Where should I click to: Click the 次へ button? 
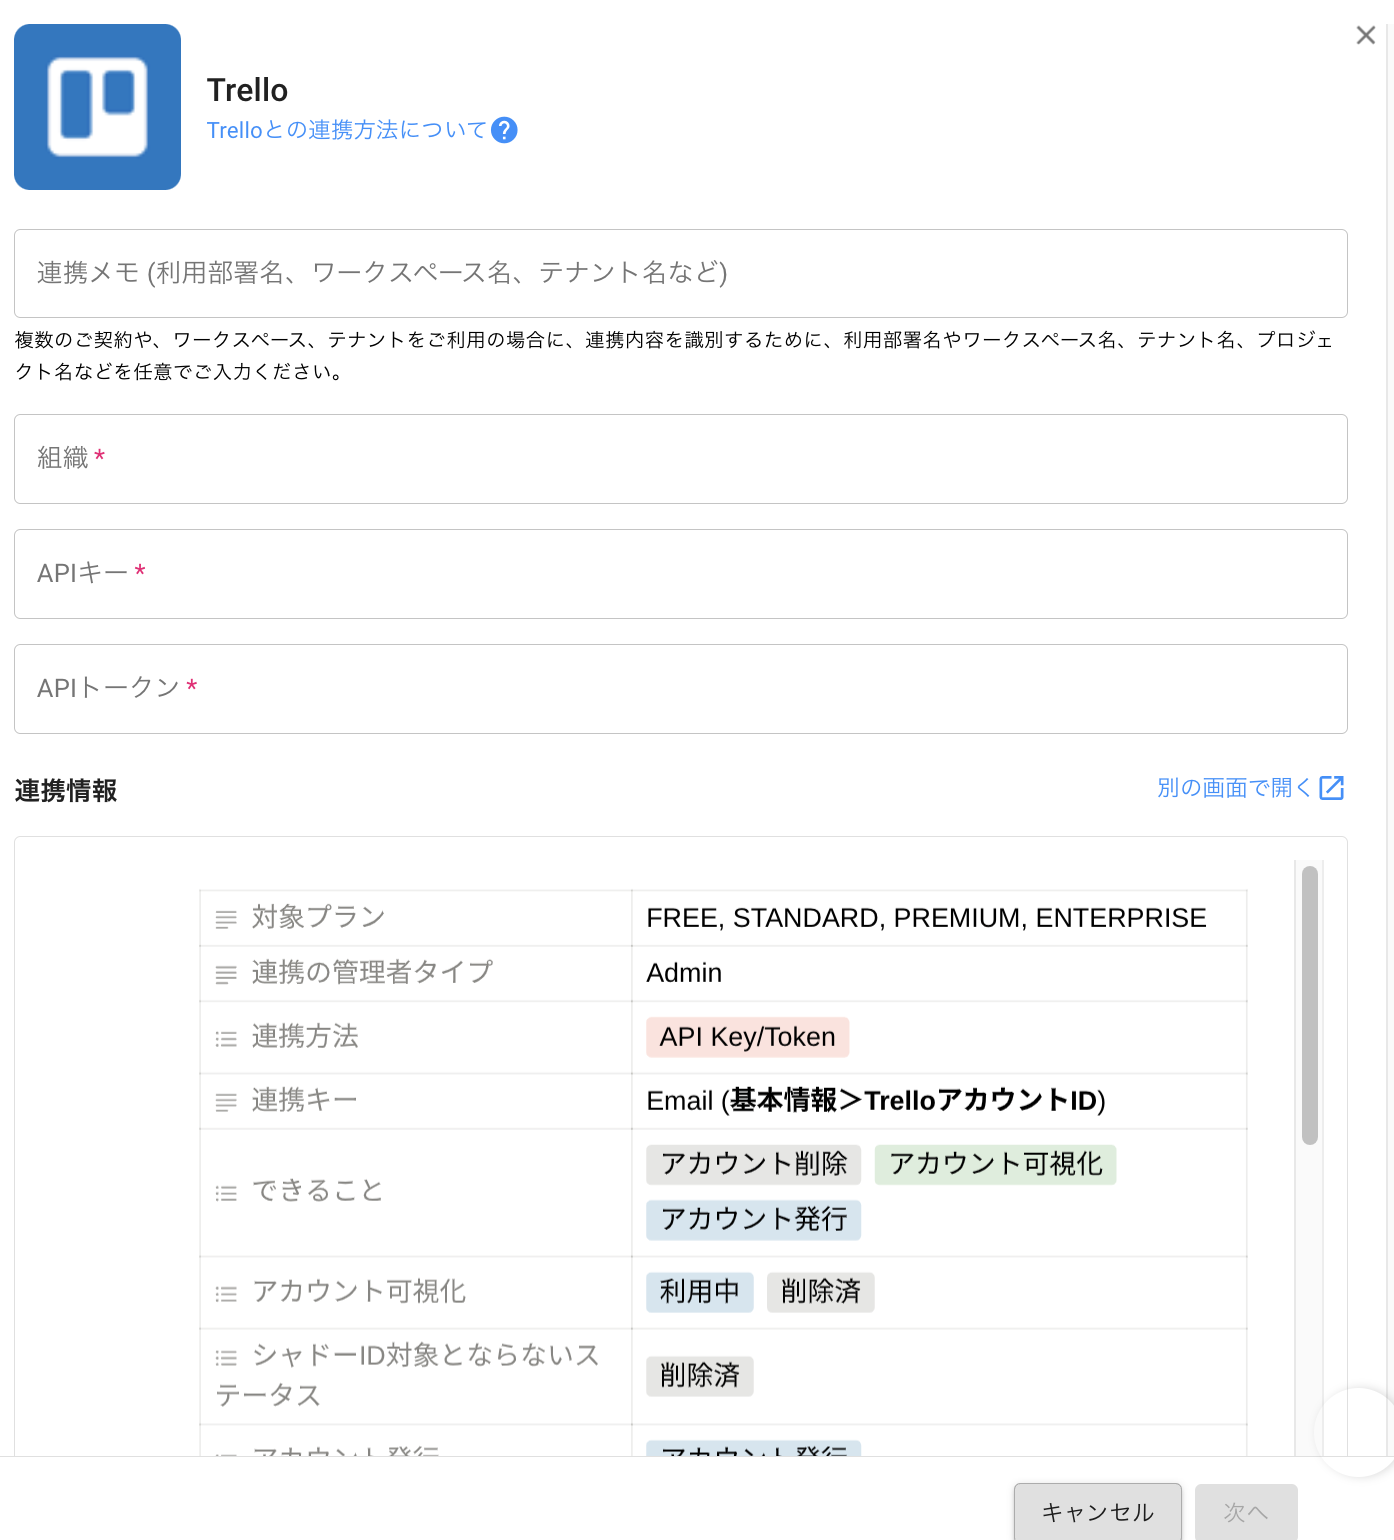(x=1245, y=1512)
